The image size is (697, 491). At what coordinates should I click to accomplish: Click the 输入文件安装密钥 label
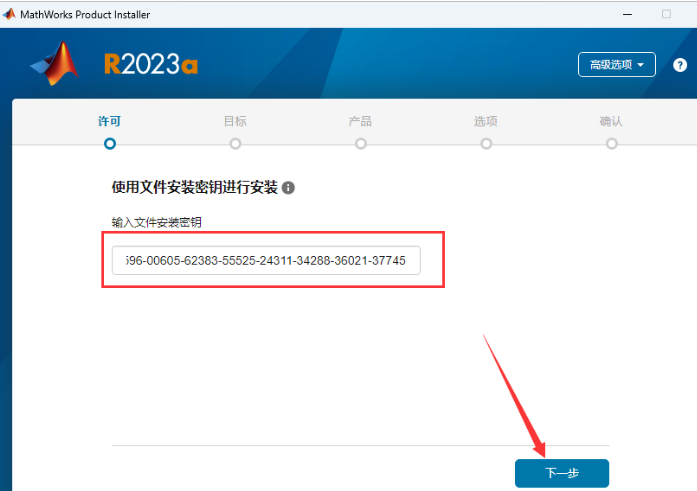click(156, 222)
